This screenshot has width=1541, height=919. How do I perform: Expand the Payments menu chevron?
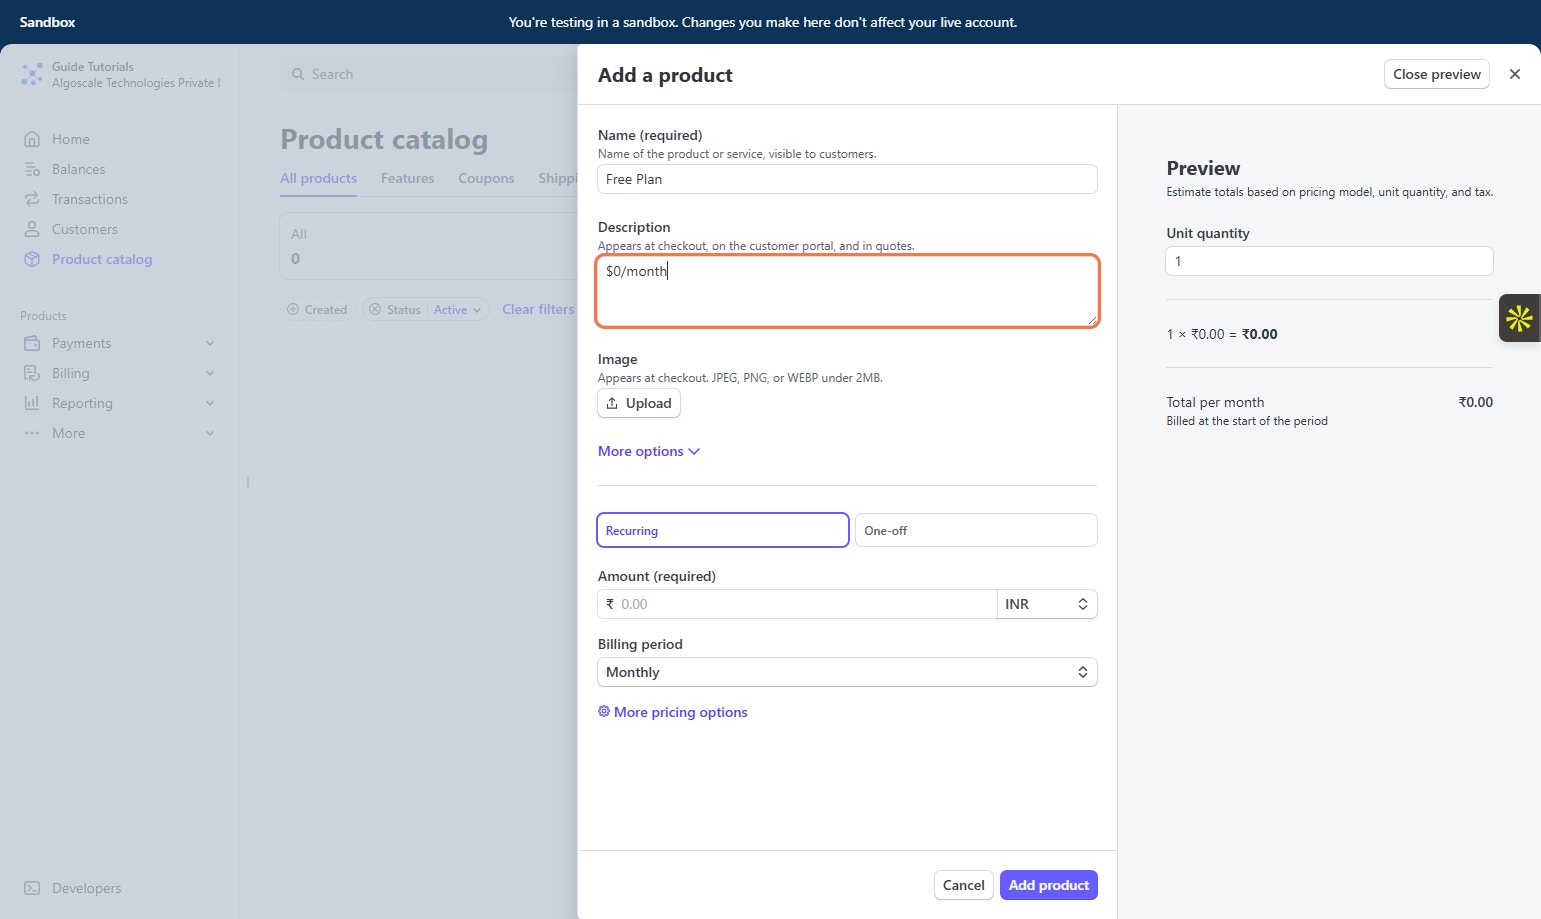[210, 343]
